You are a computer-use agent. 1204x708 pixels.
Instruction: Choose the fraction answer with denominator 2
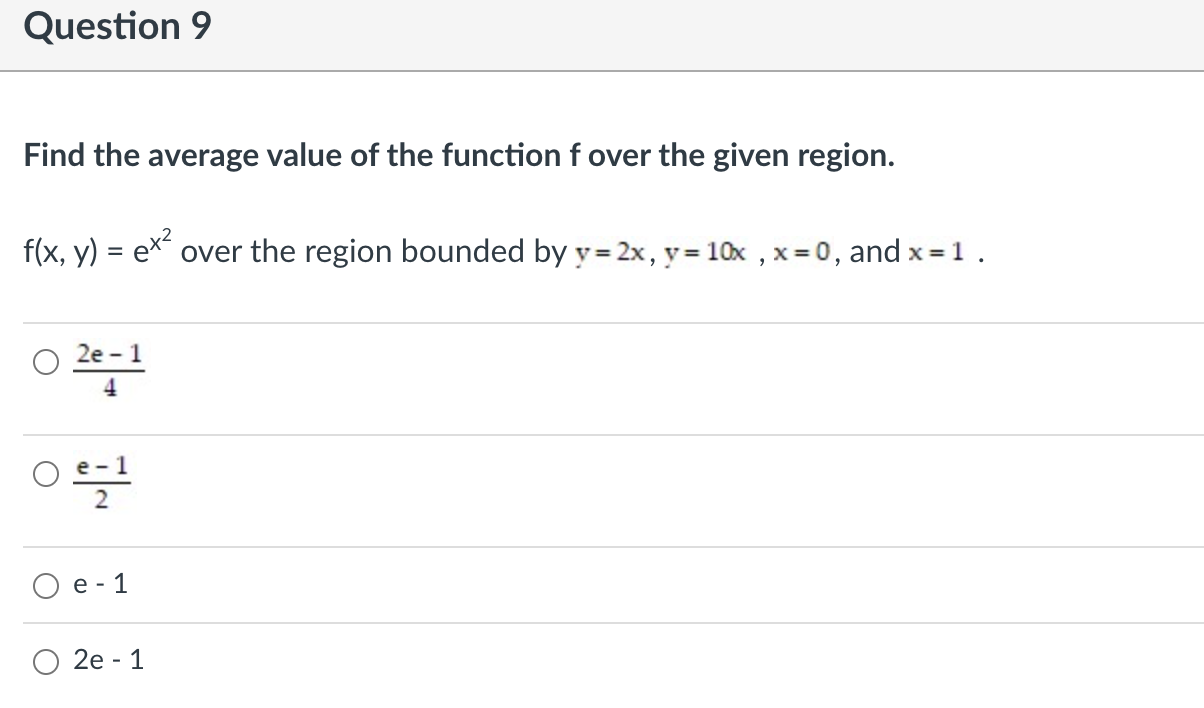point(104,478)
